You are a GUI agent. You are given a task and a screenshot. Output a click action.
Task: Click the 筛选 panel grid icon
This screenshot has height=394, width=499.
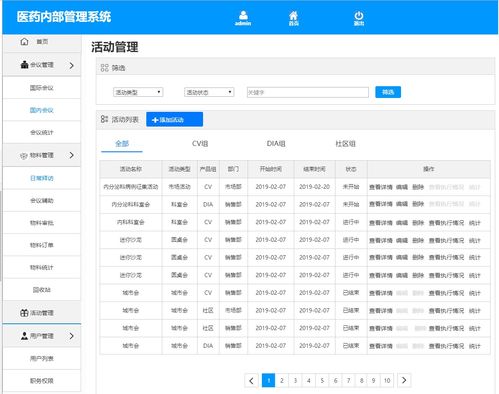pyautogui.click(x=104, y=68)
